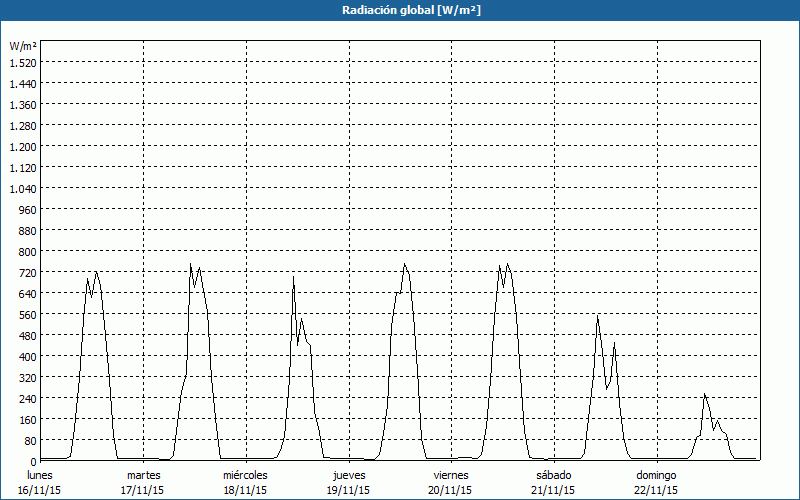Click the 800 y-axis value

point(29,252)
